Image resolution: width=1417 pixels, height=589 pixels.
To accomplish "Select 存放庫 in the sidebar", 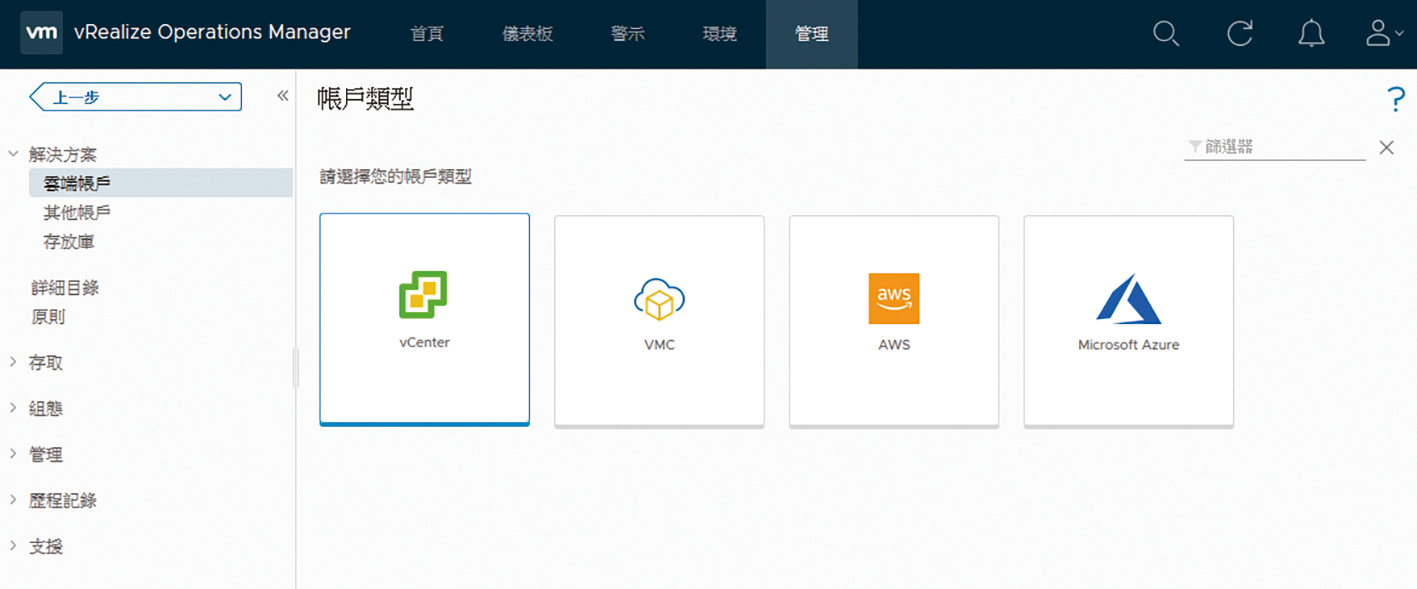I will 69,242.
